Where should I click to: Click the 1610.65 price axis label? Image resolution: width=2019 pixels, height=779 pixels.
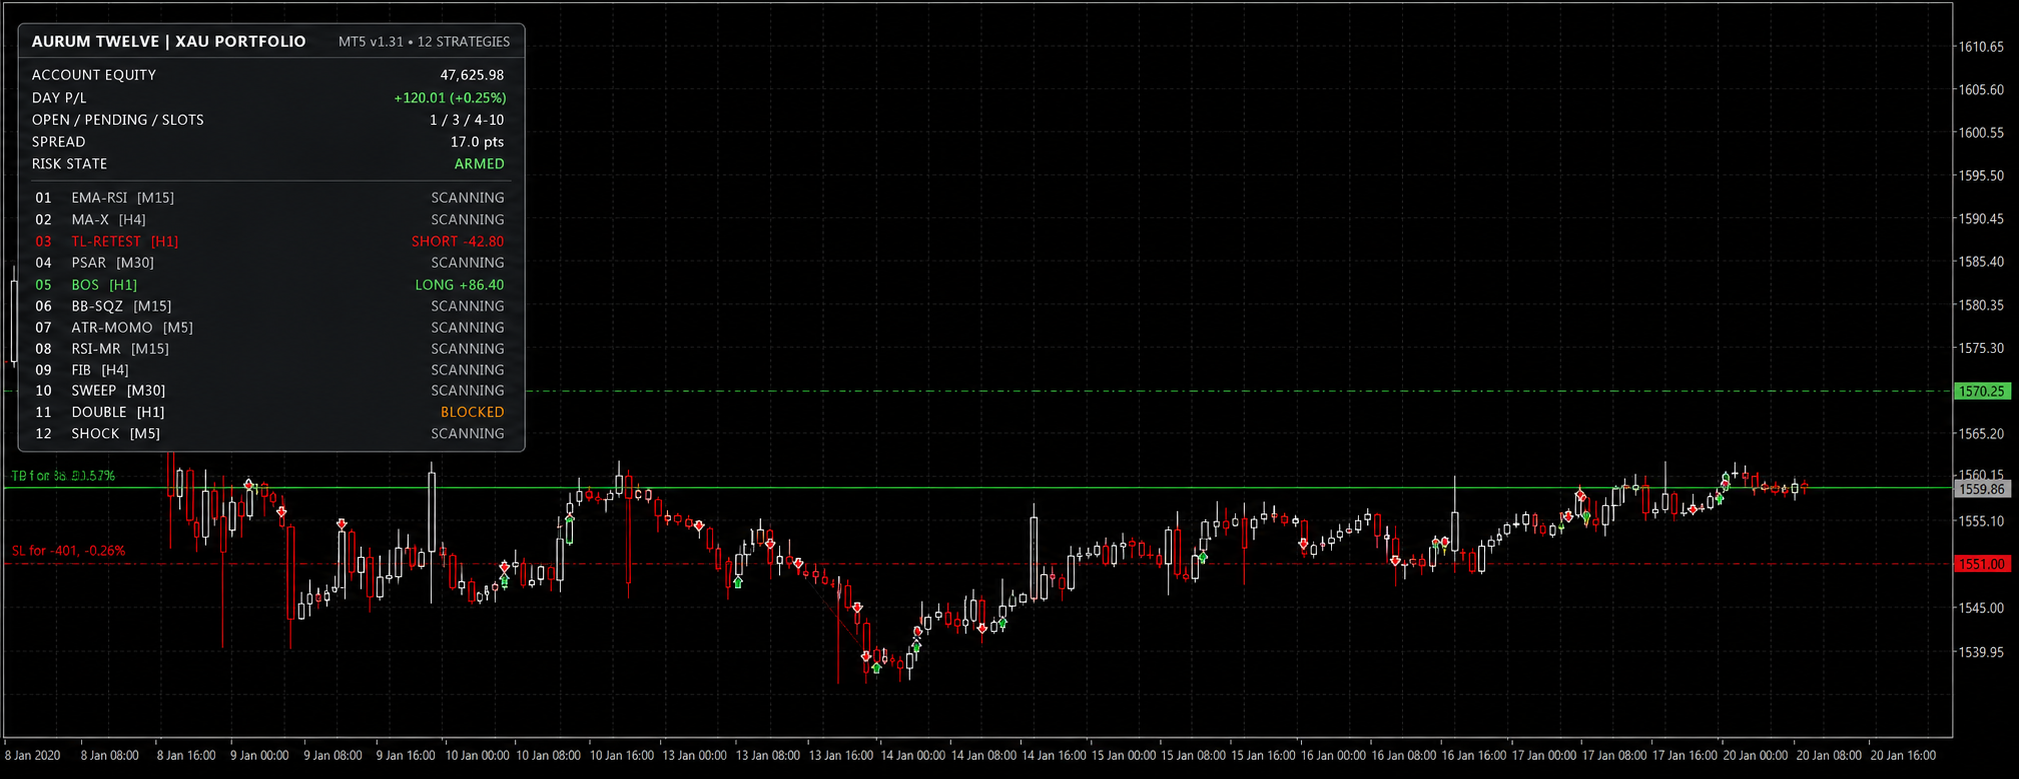click(1981, 47)
